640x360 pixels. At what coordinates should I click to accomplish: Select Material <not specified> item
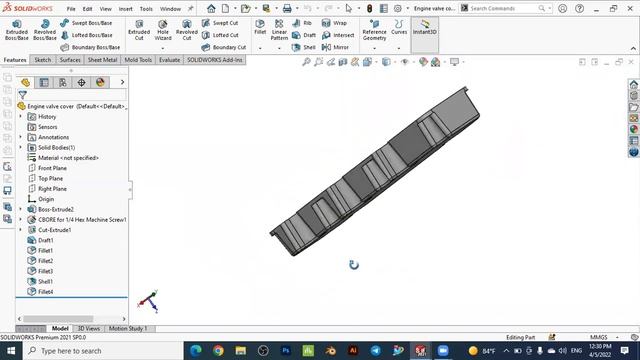63,158
